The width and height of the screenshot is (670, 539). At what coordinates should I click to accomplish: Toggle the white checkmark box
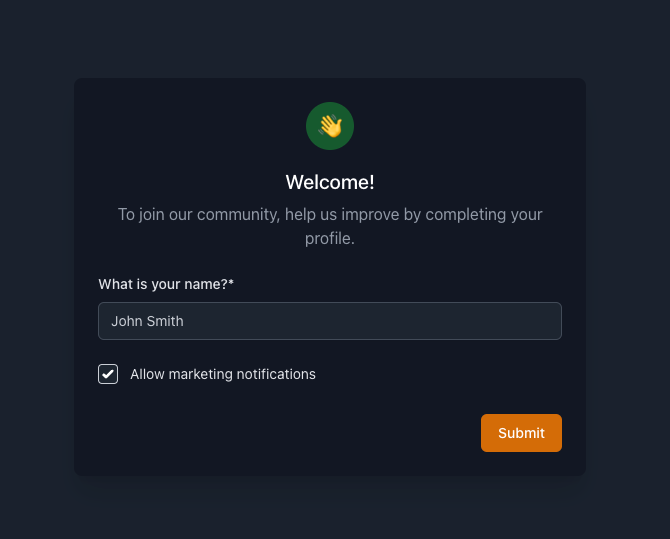coord(108,374)
